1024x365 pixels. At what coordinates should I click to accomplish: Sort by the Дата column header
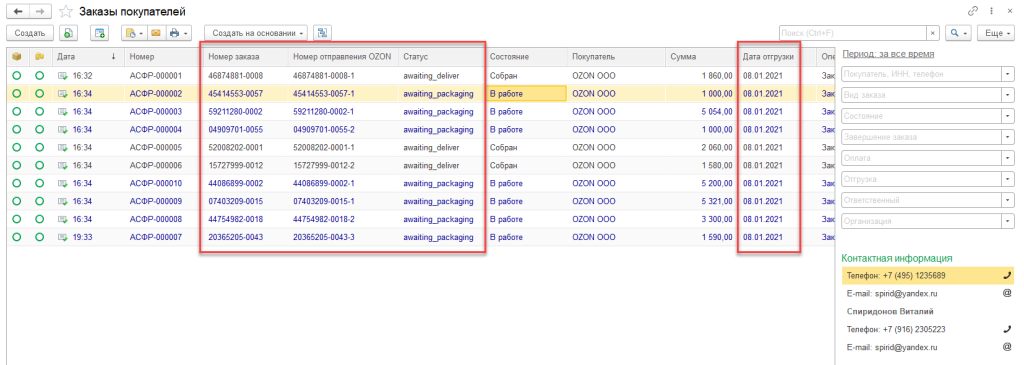(x=88, y=57)
